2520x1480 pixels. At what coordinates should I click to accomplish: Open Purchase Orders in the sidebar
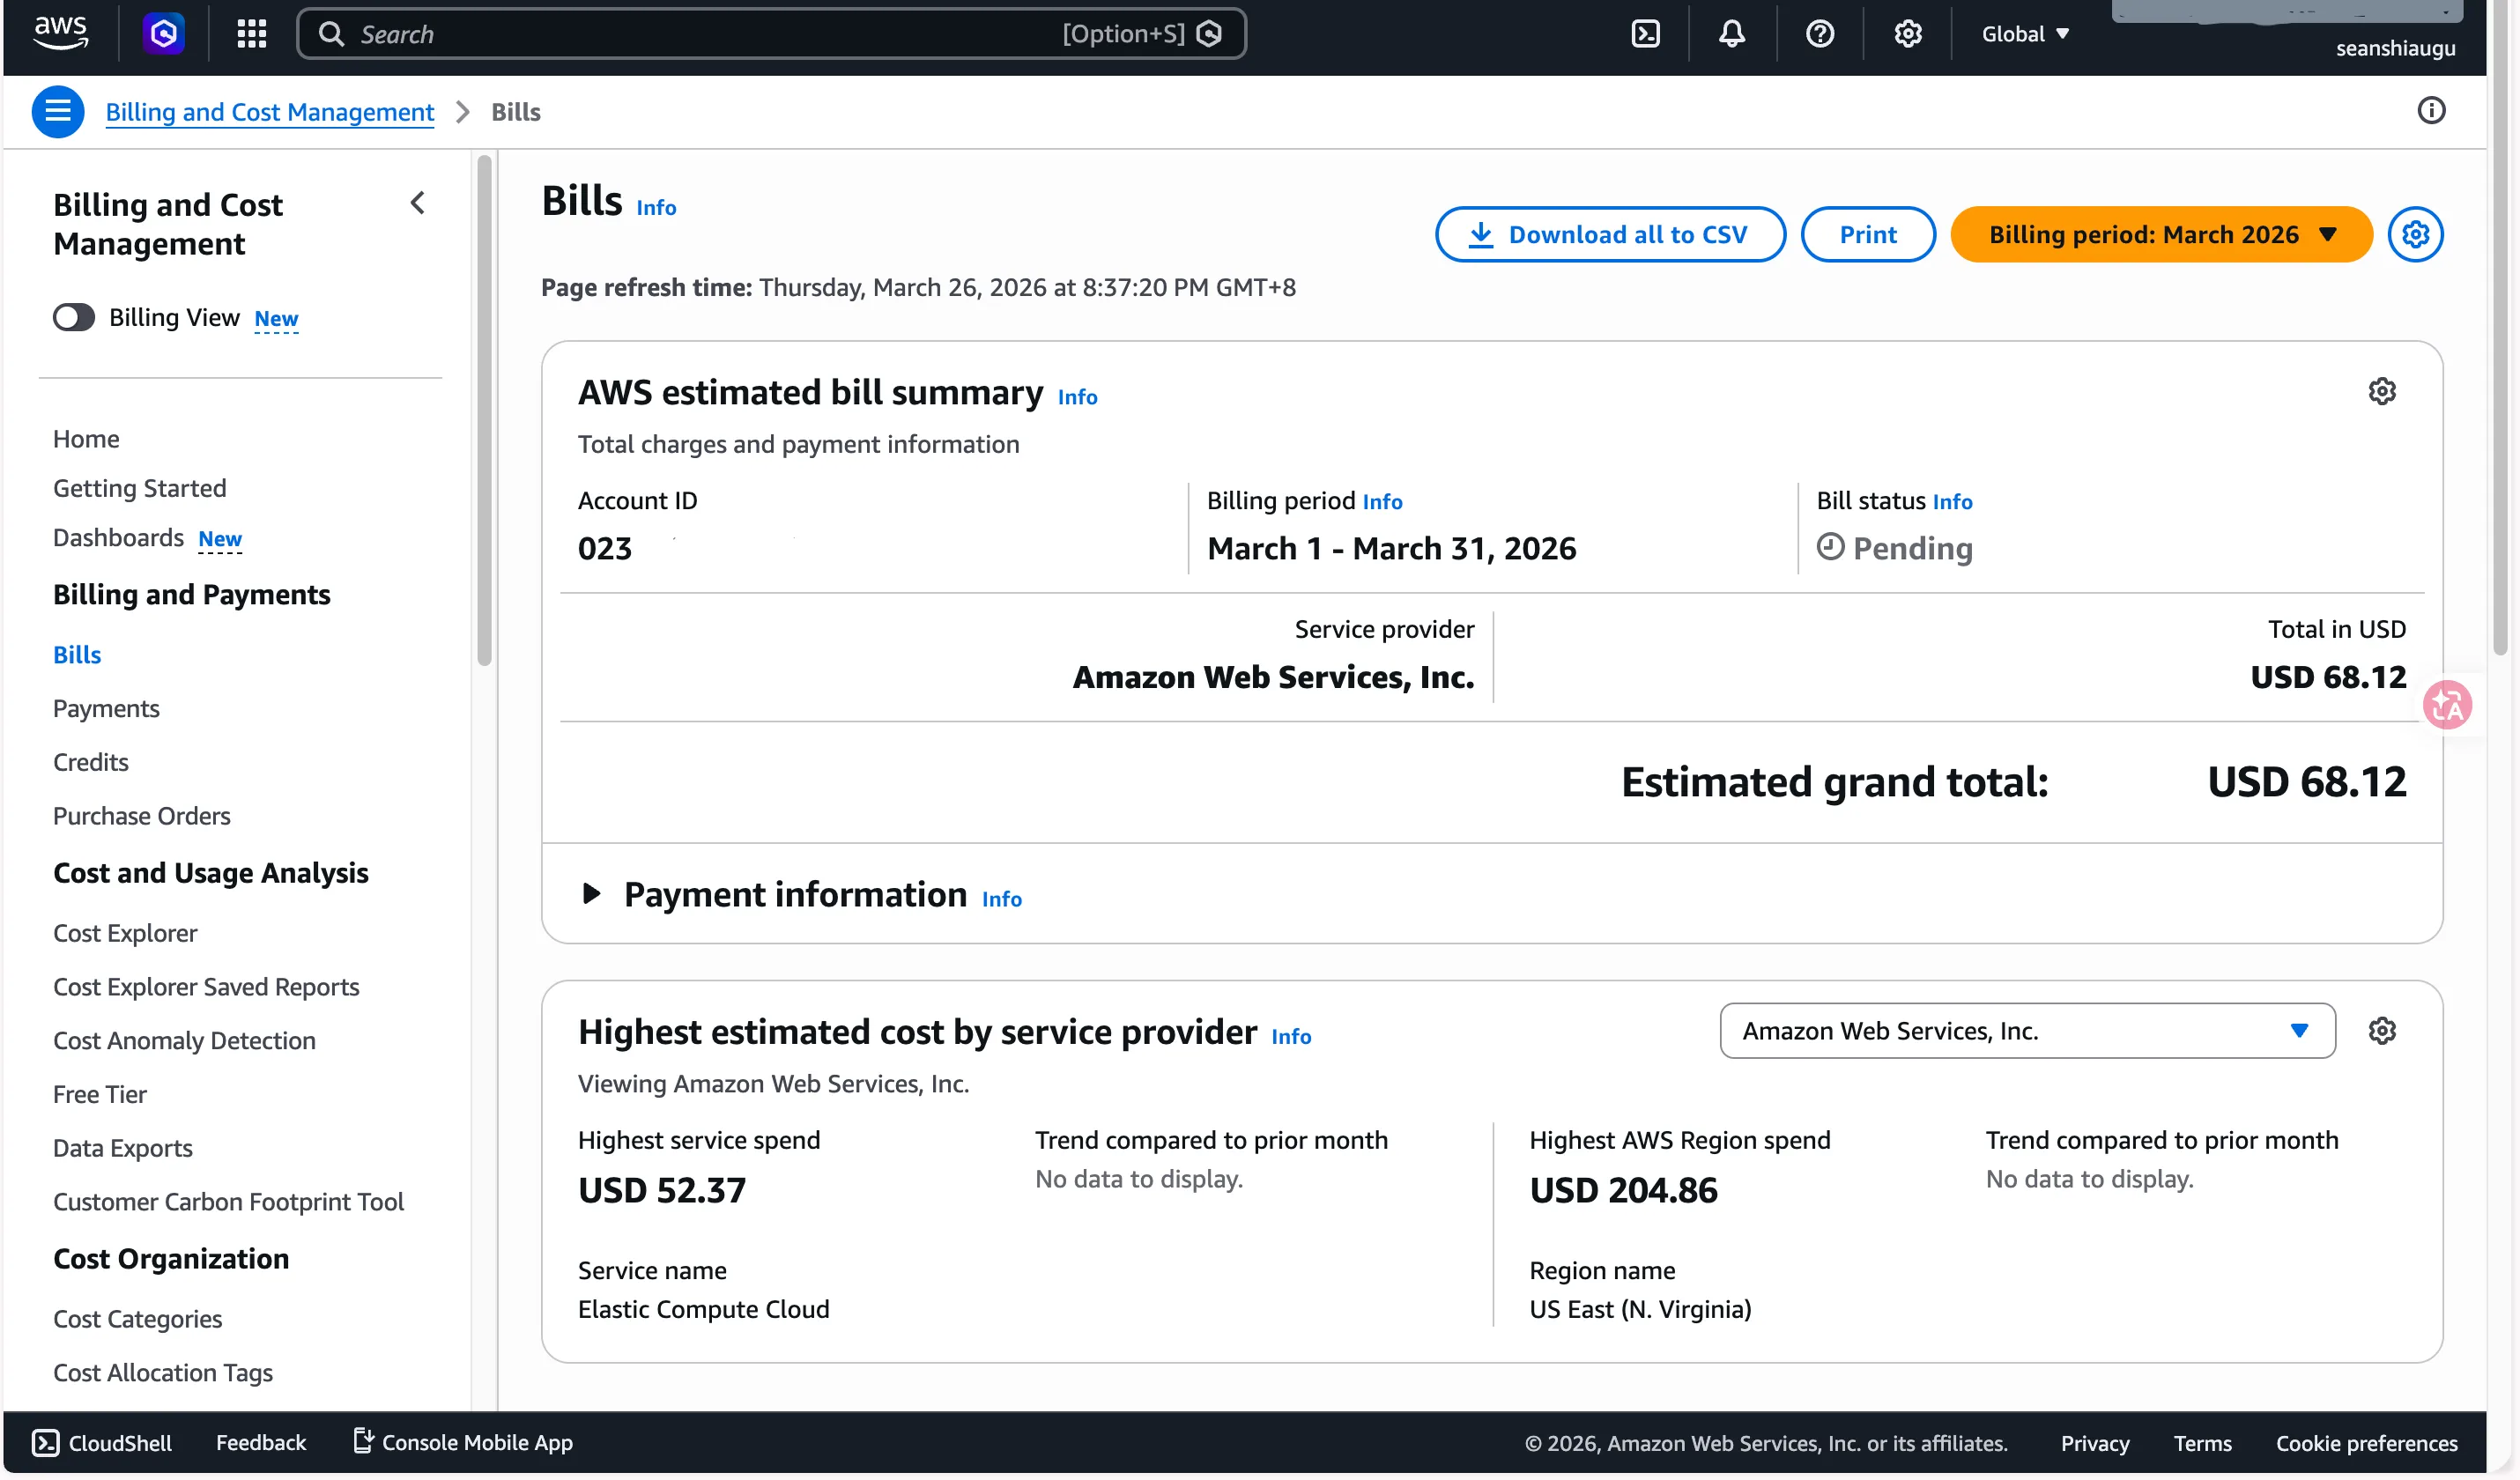point(142,816)
